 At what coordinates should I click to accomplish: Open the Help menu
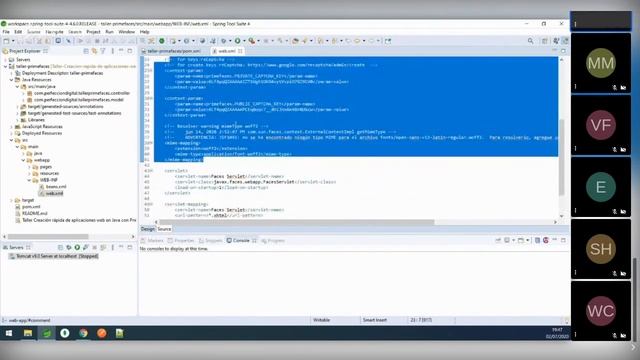pos(144,32)
